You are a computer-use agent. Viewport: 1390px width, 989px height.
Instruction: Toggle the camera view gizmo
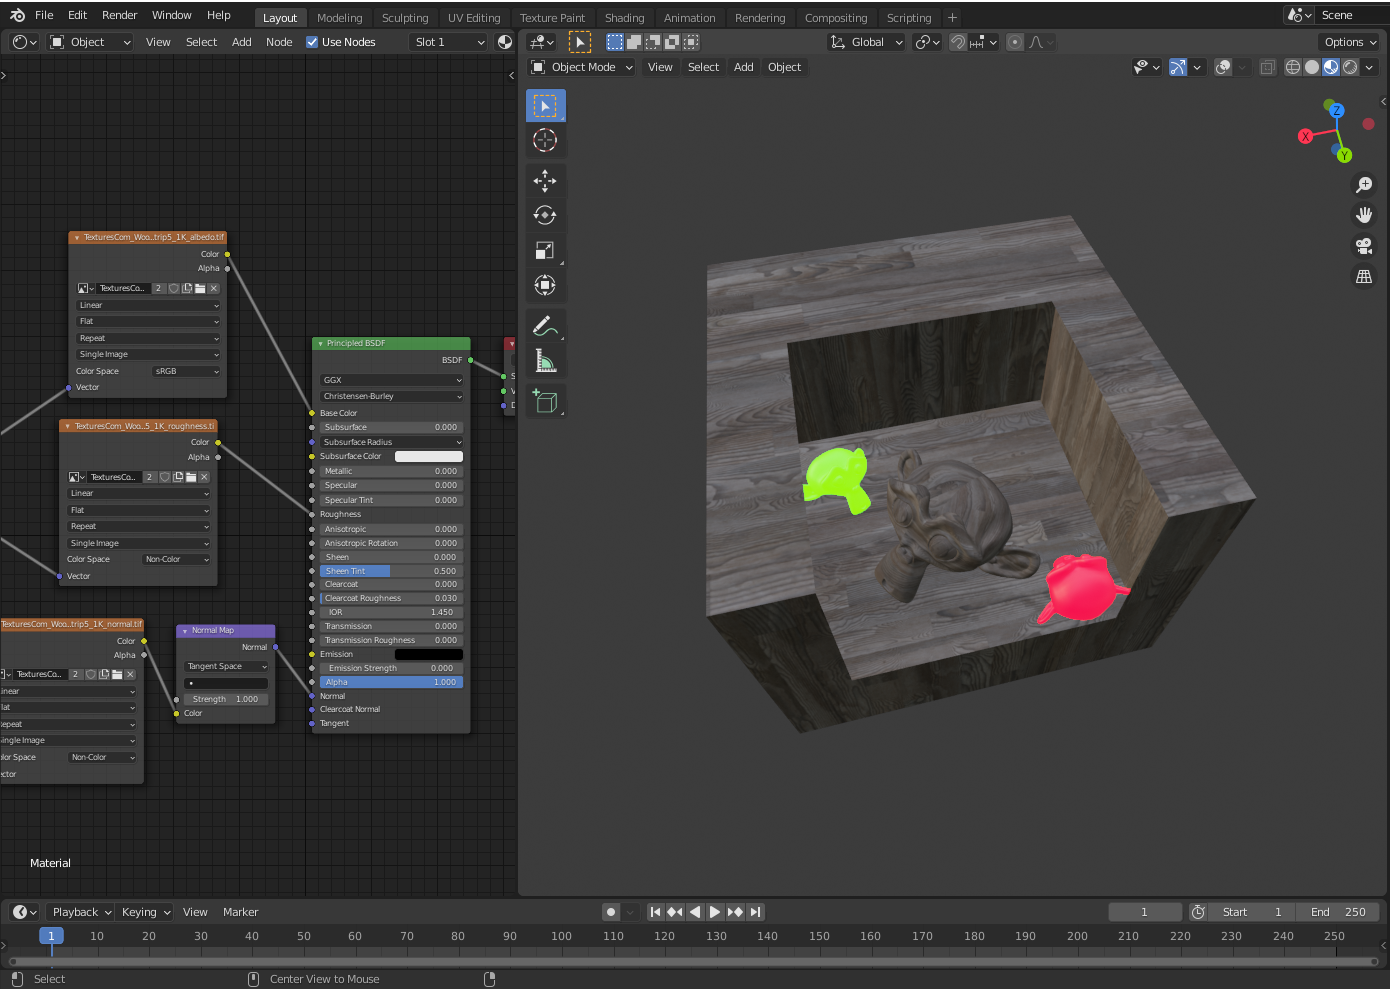[1364, 246]
